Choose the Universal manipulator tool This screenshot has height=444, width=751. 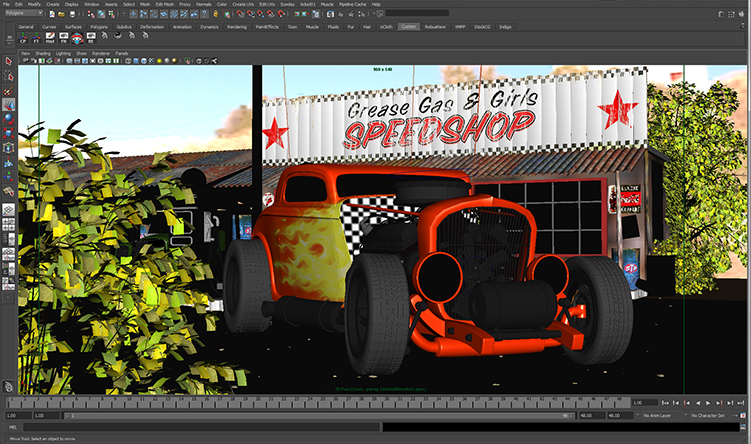[x=8, y=148]
